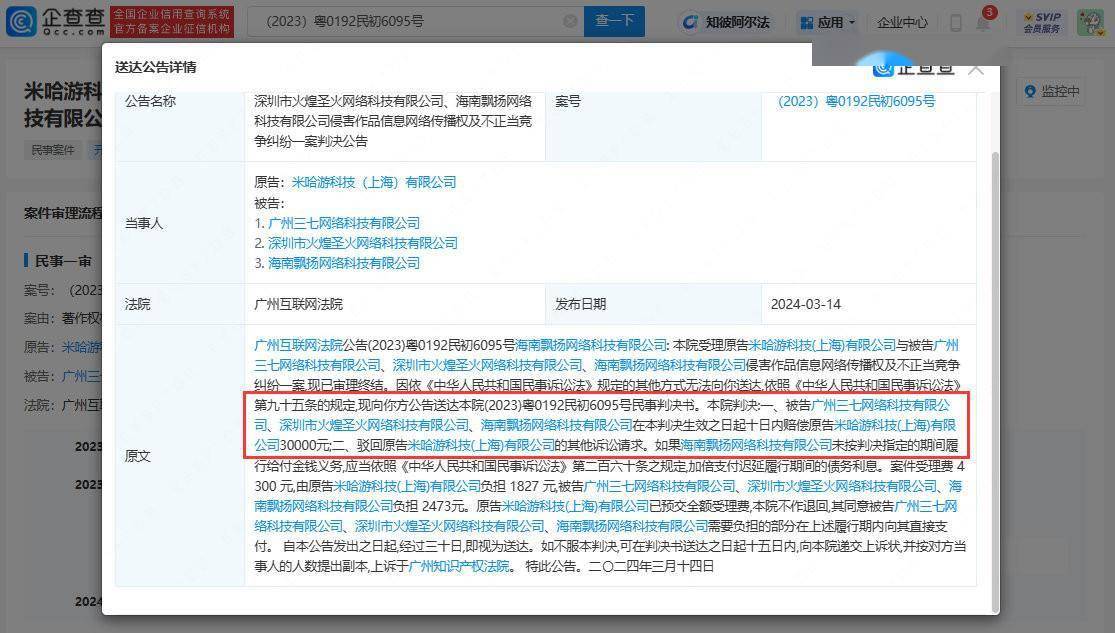The height and width of the screenshot is (633, 1115).
Task: Click the 送达公告详情 dialog title
Action: click(156, 67)
